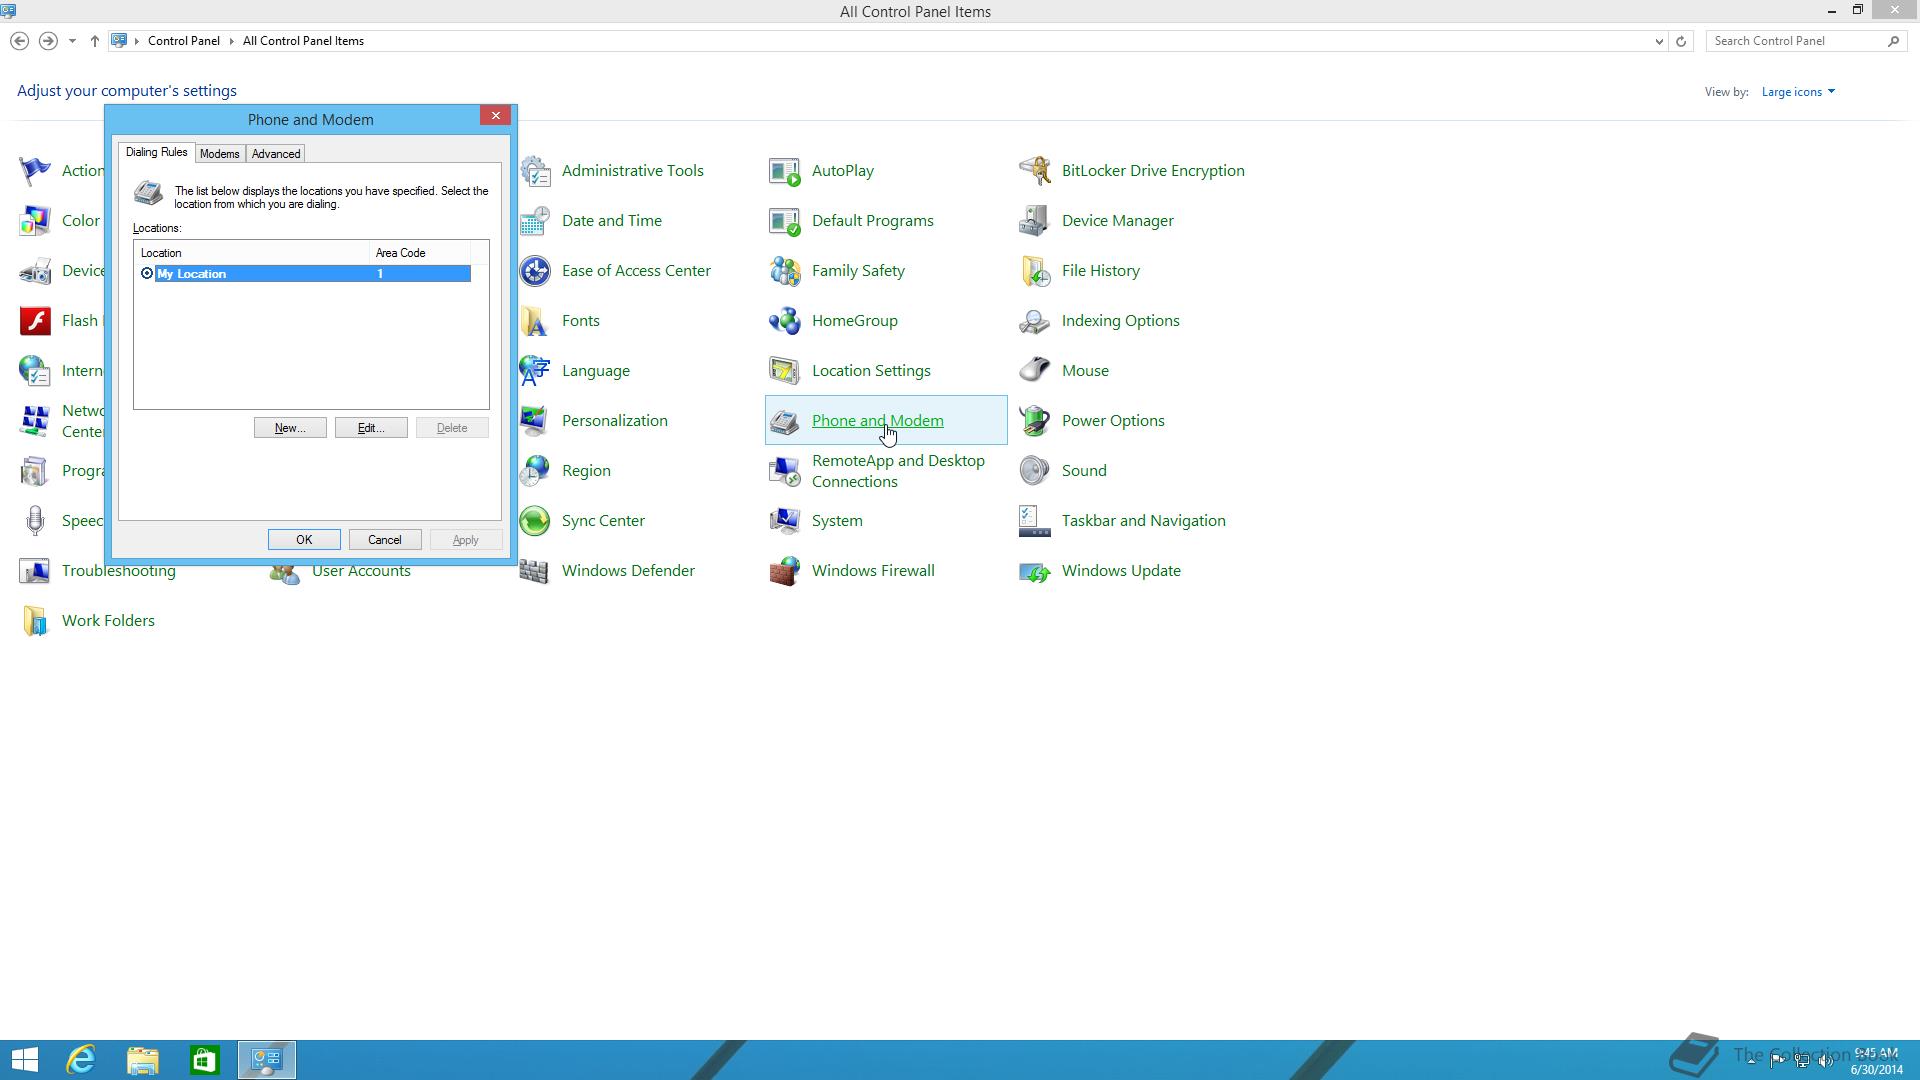
Task: Open the Device Manager icon
Action: [1035, 221]
